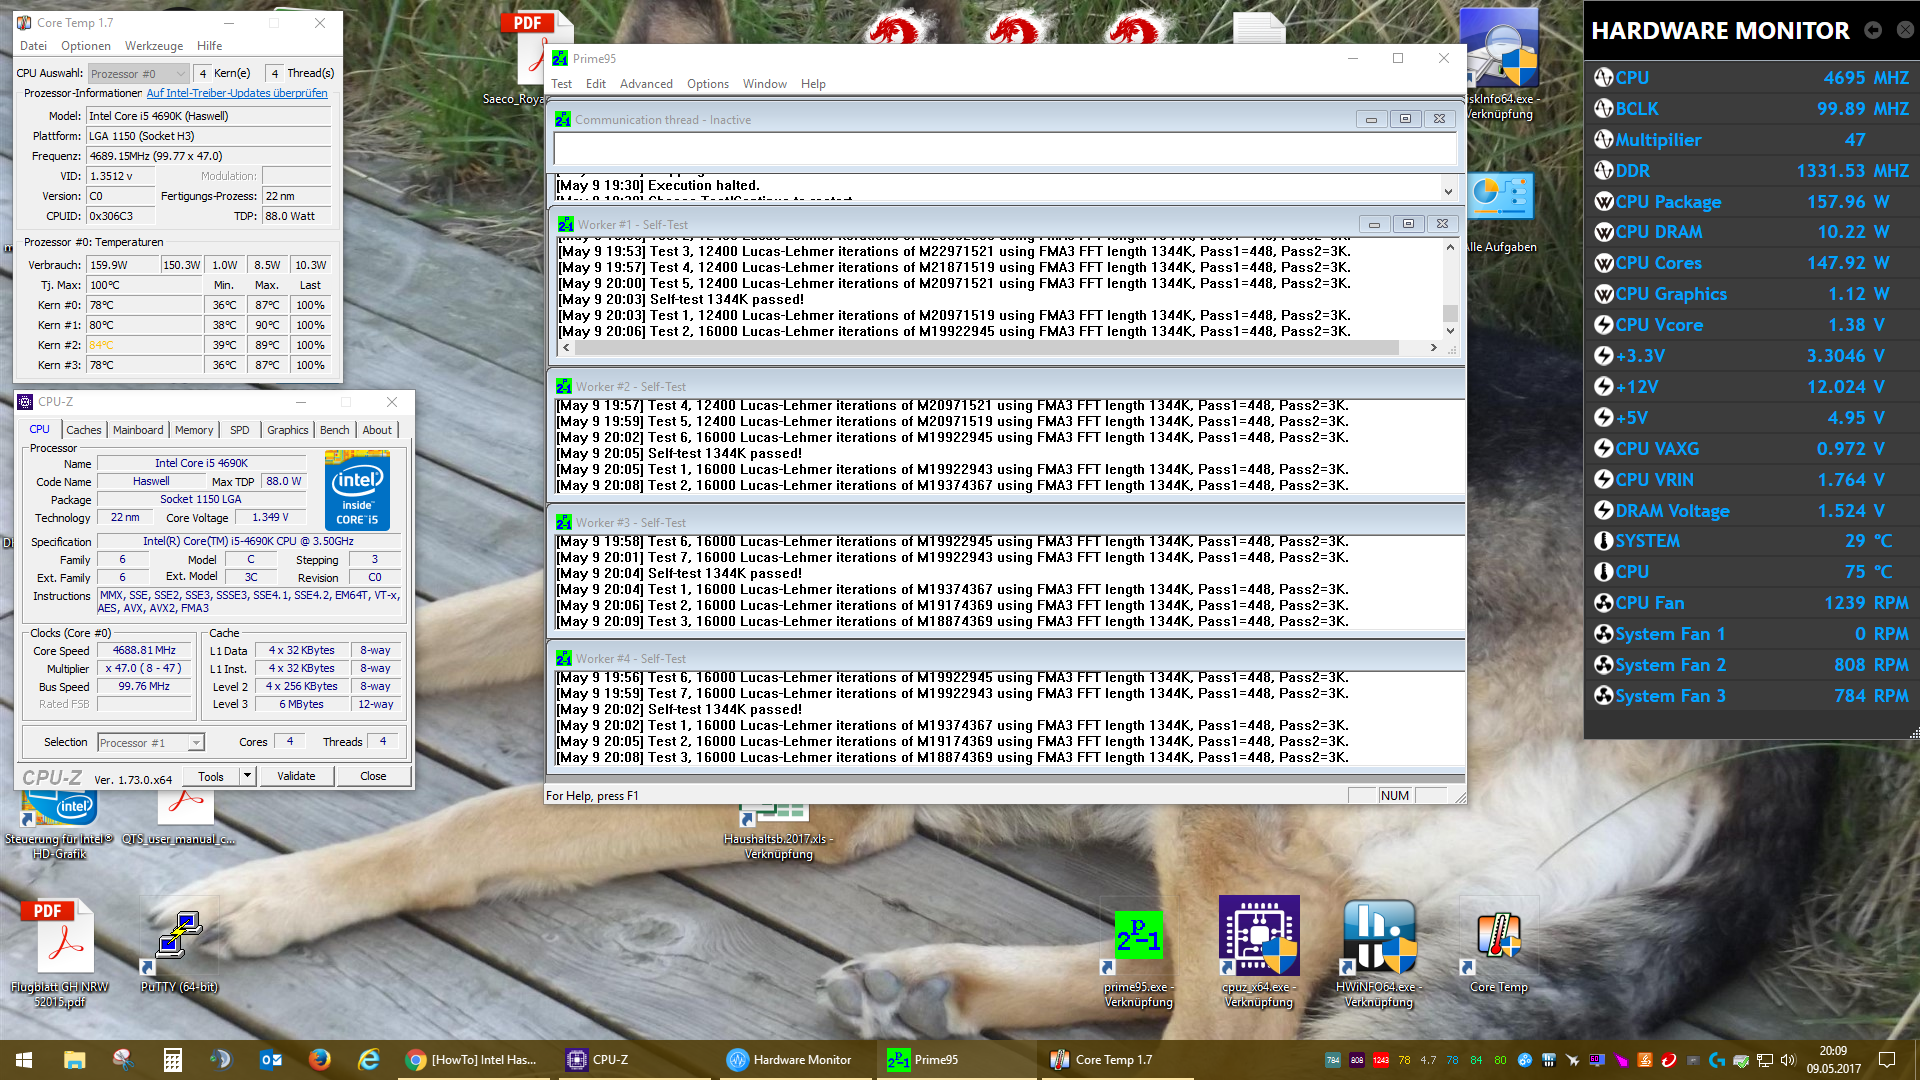The width and height of the screenshot is (1920, 1080).
Task: Switch to the Memory tab in CPU-Z
Action: point(194,430)
